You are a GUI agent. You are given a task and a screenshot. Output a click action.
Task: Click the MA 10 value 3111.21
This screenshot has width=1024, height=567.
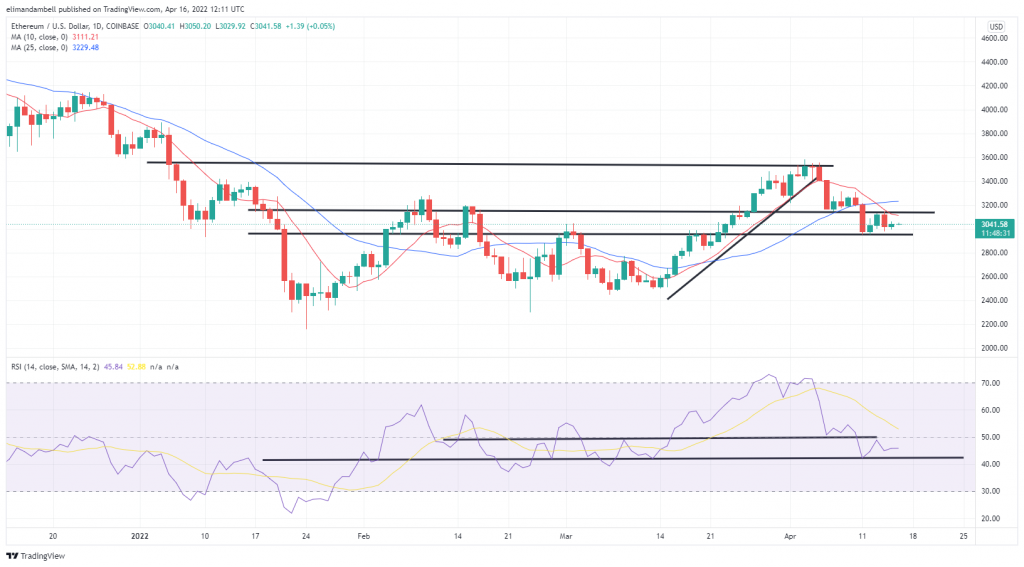click(85, 37)
